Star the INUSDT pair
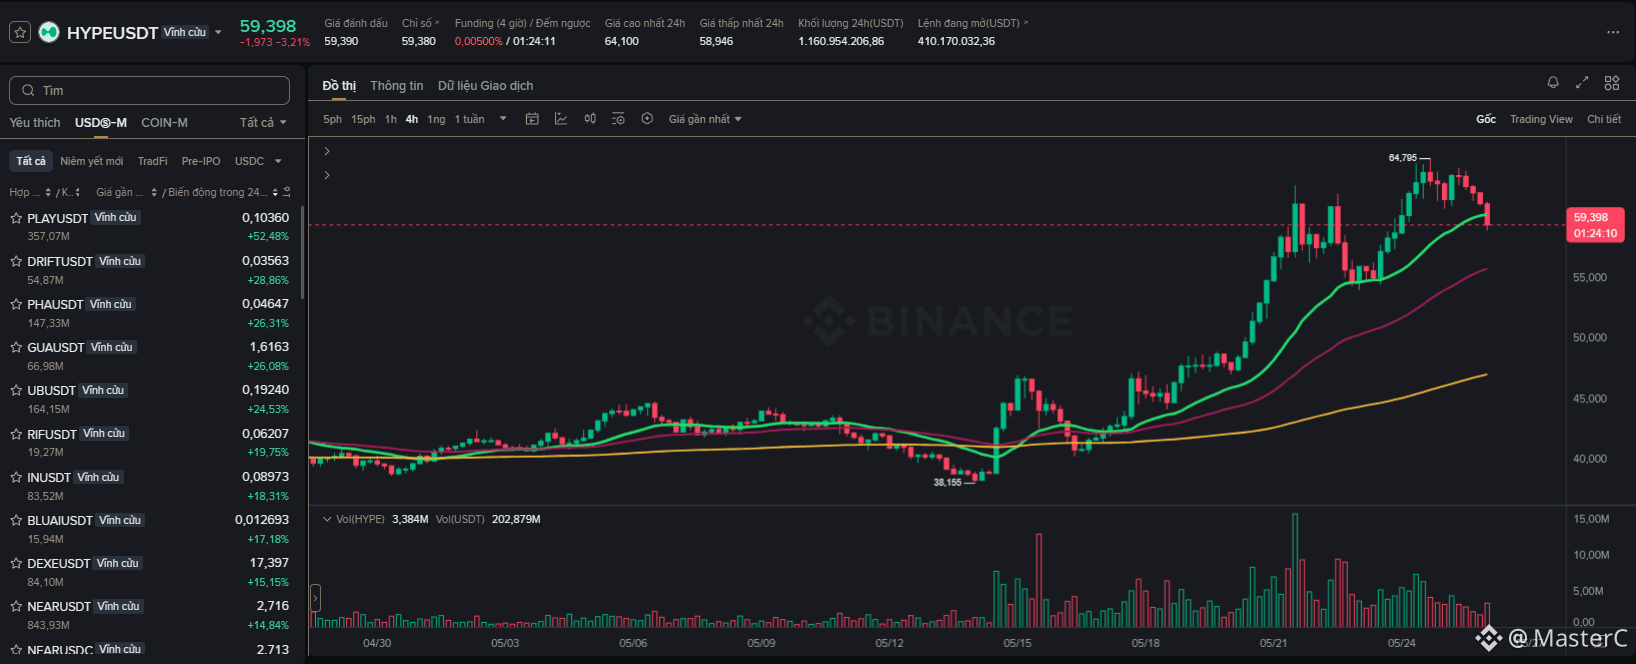This screenshot has width=1636, height=664. [16, 477]
